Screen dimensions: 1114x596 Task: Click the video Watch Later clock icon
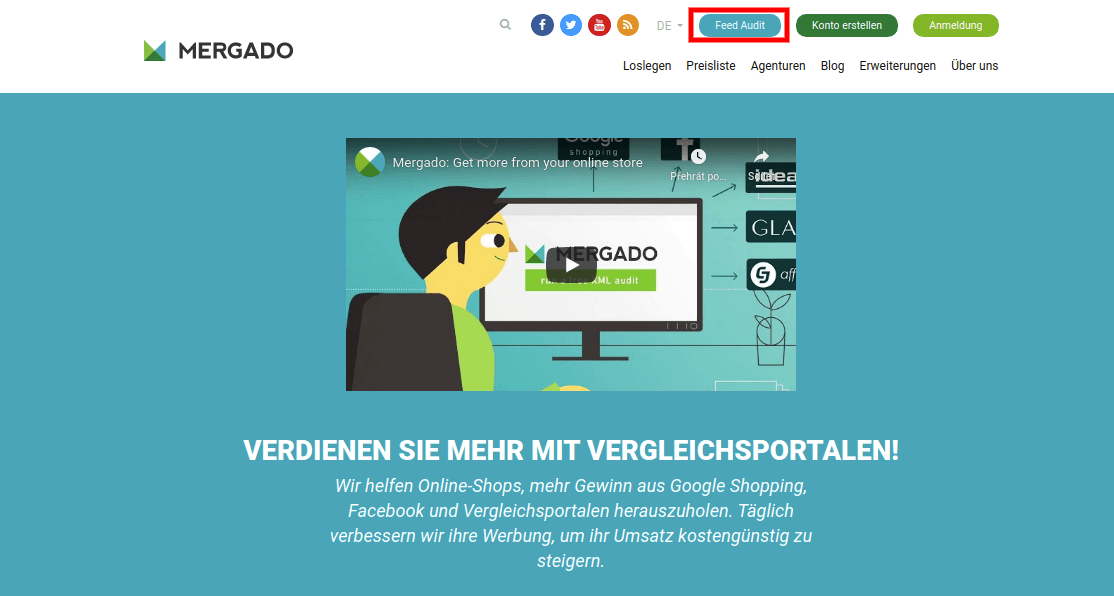click(x=698, y=156)
